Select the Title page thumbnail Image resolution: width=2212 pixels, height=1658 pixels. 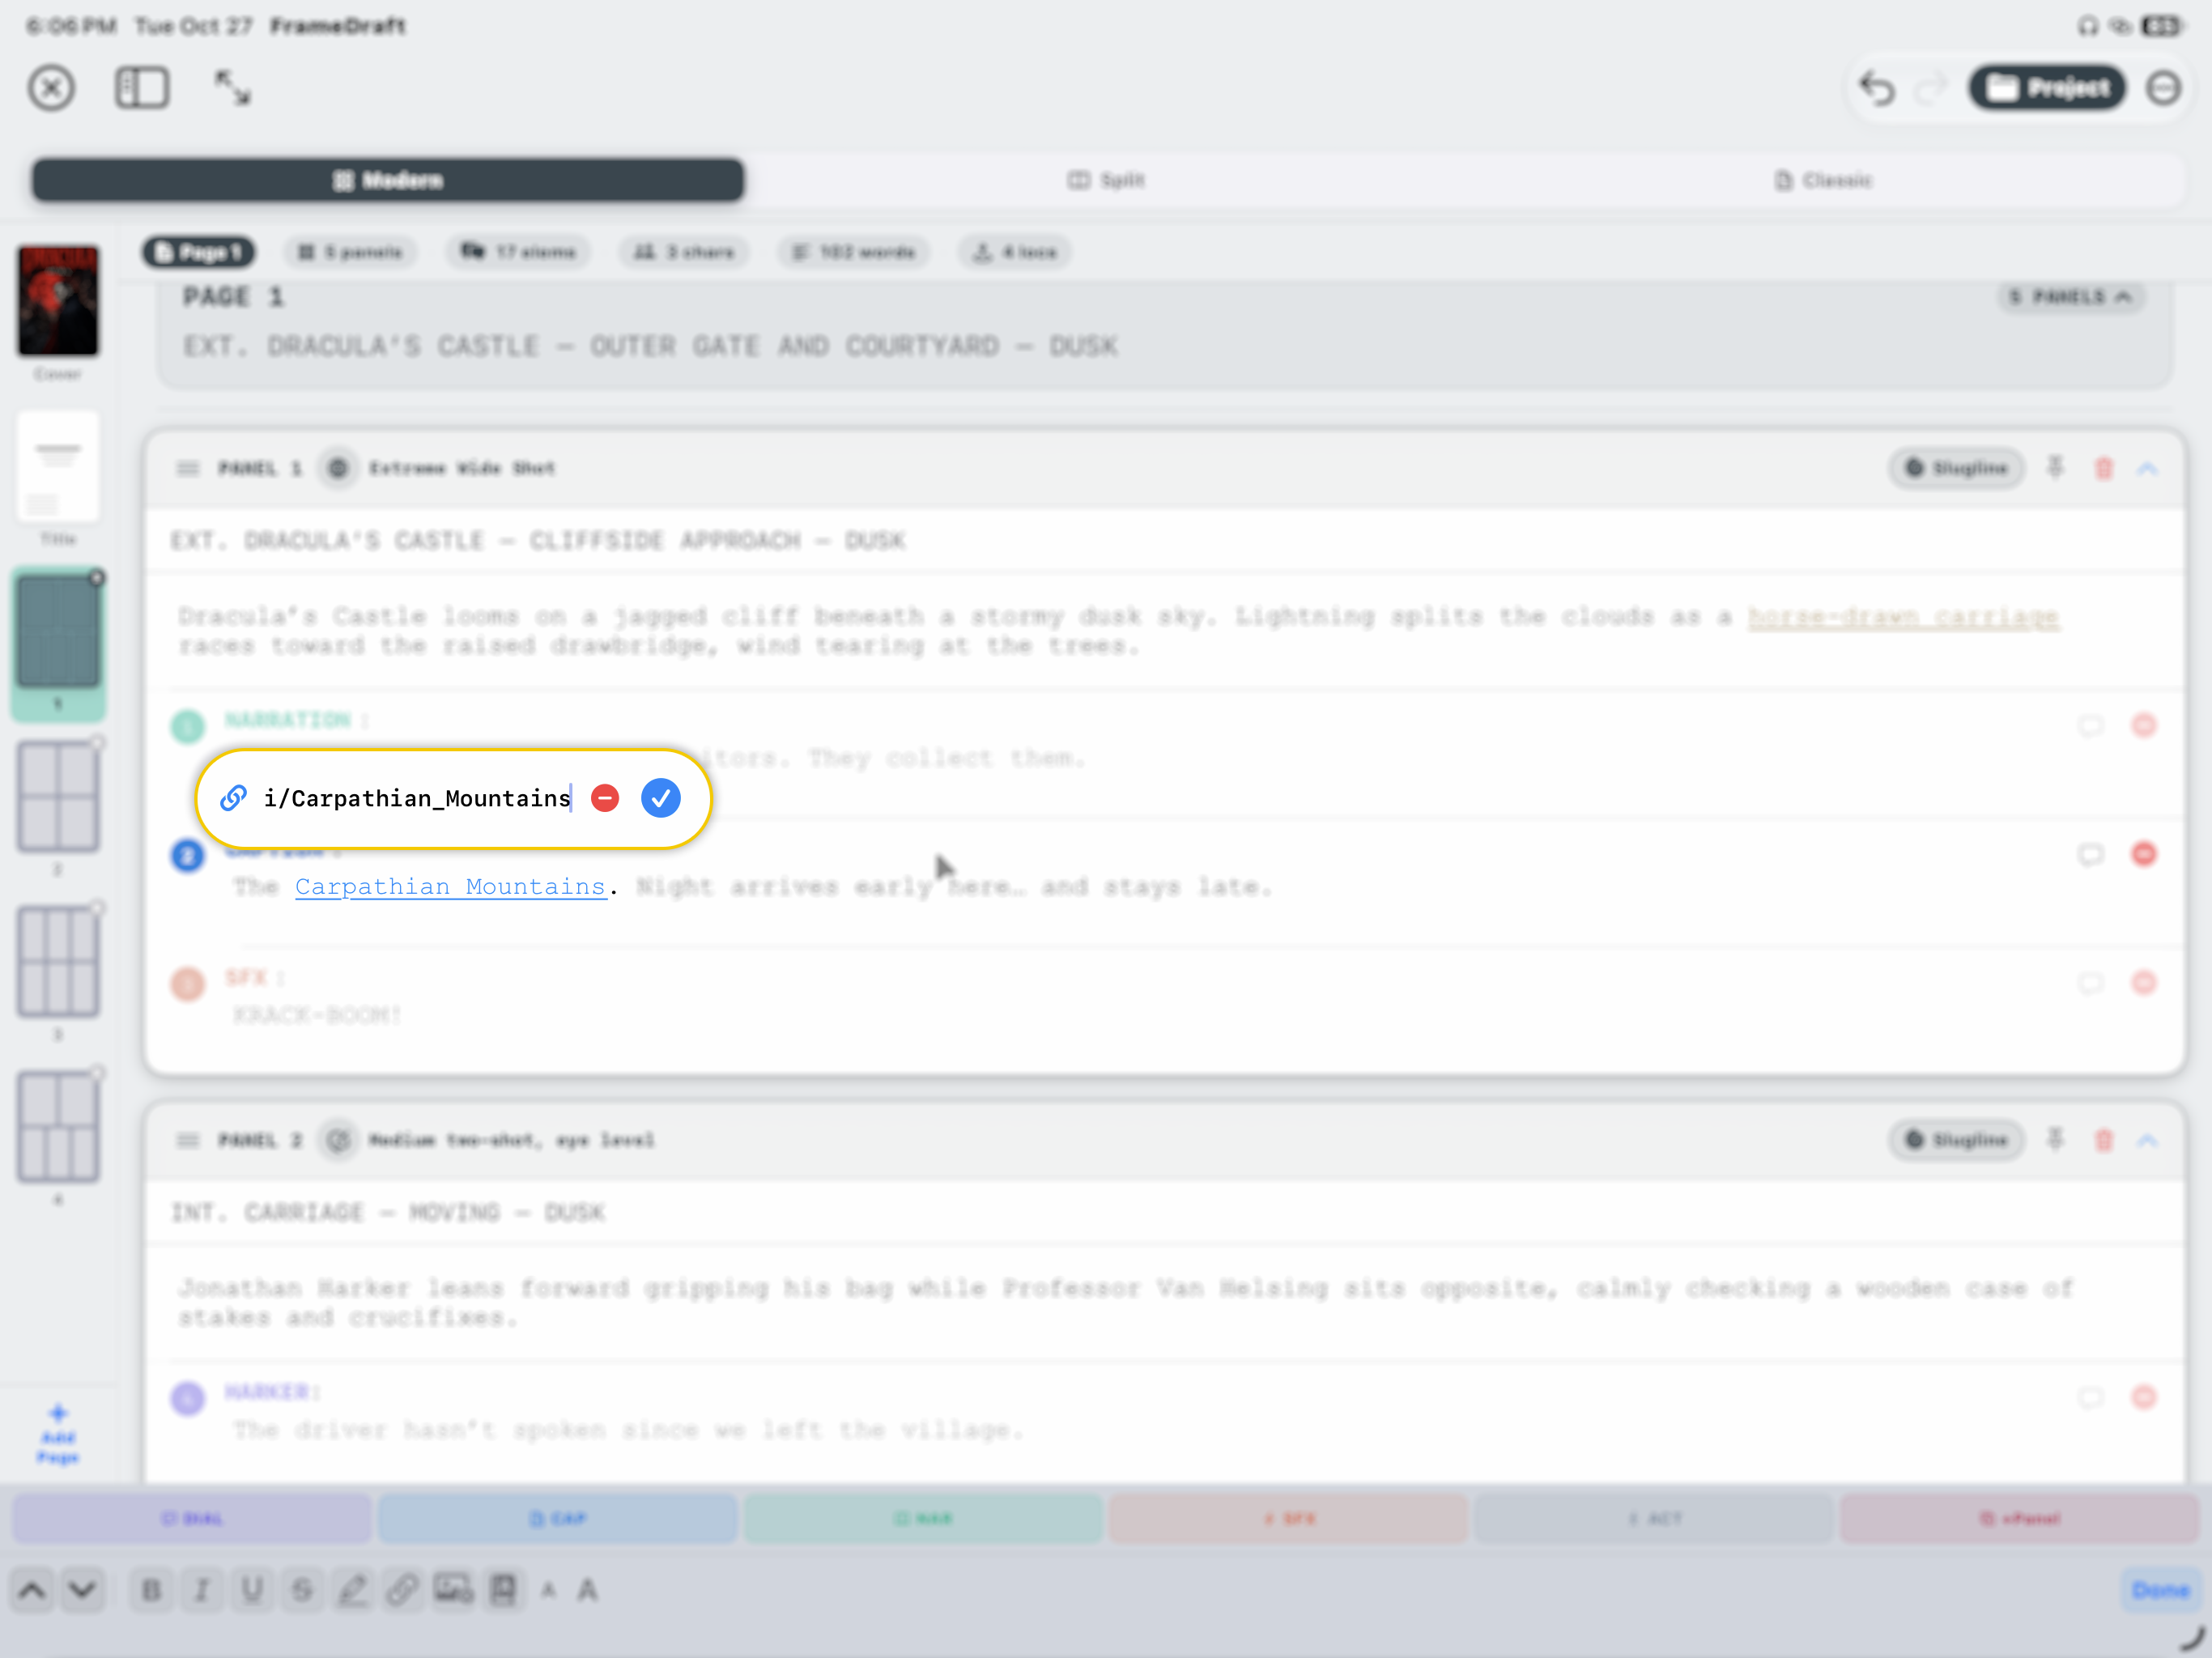coord(58,467)
